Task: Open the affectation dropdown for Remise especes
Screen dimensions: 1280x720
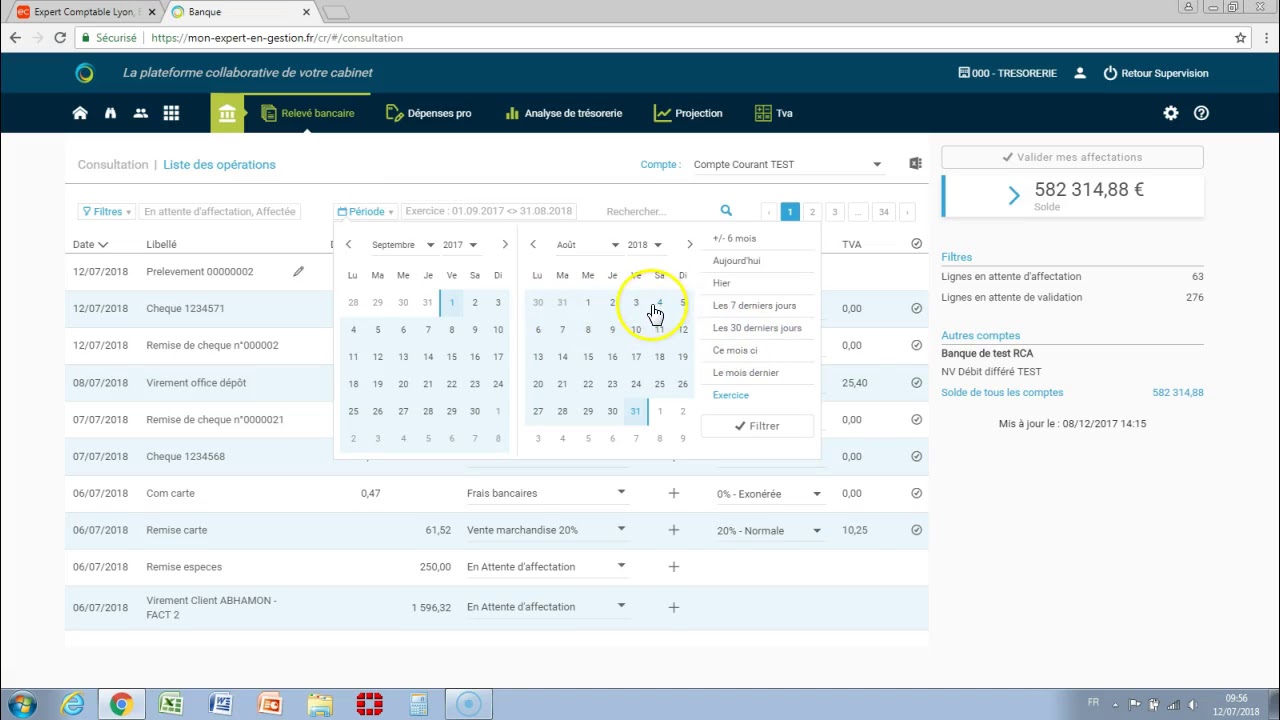Action: point(621,566)
